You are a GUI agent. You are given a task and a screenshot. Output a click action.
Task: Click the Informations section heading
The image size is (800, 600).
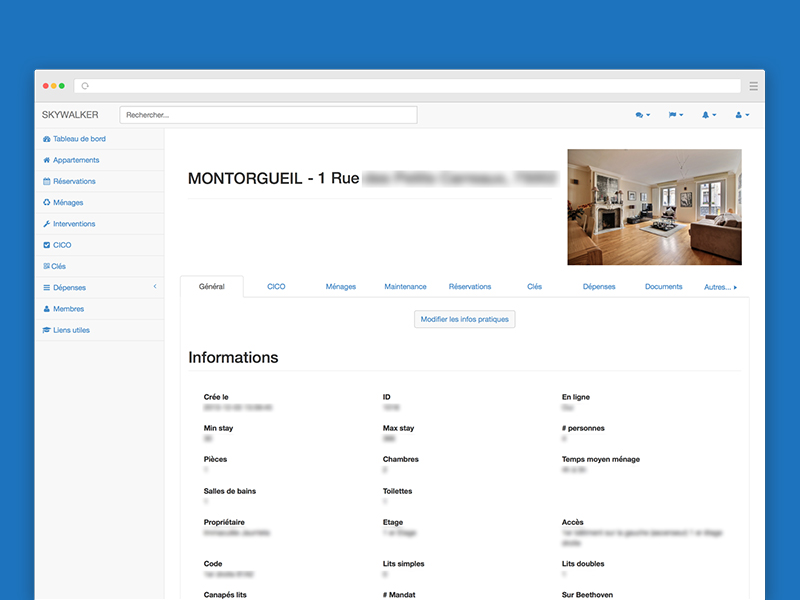click(233, 358)
